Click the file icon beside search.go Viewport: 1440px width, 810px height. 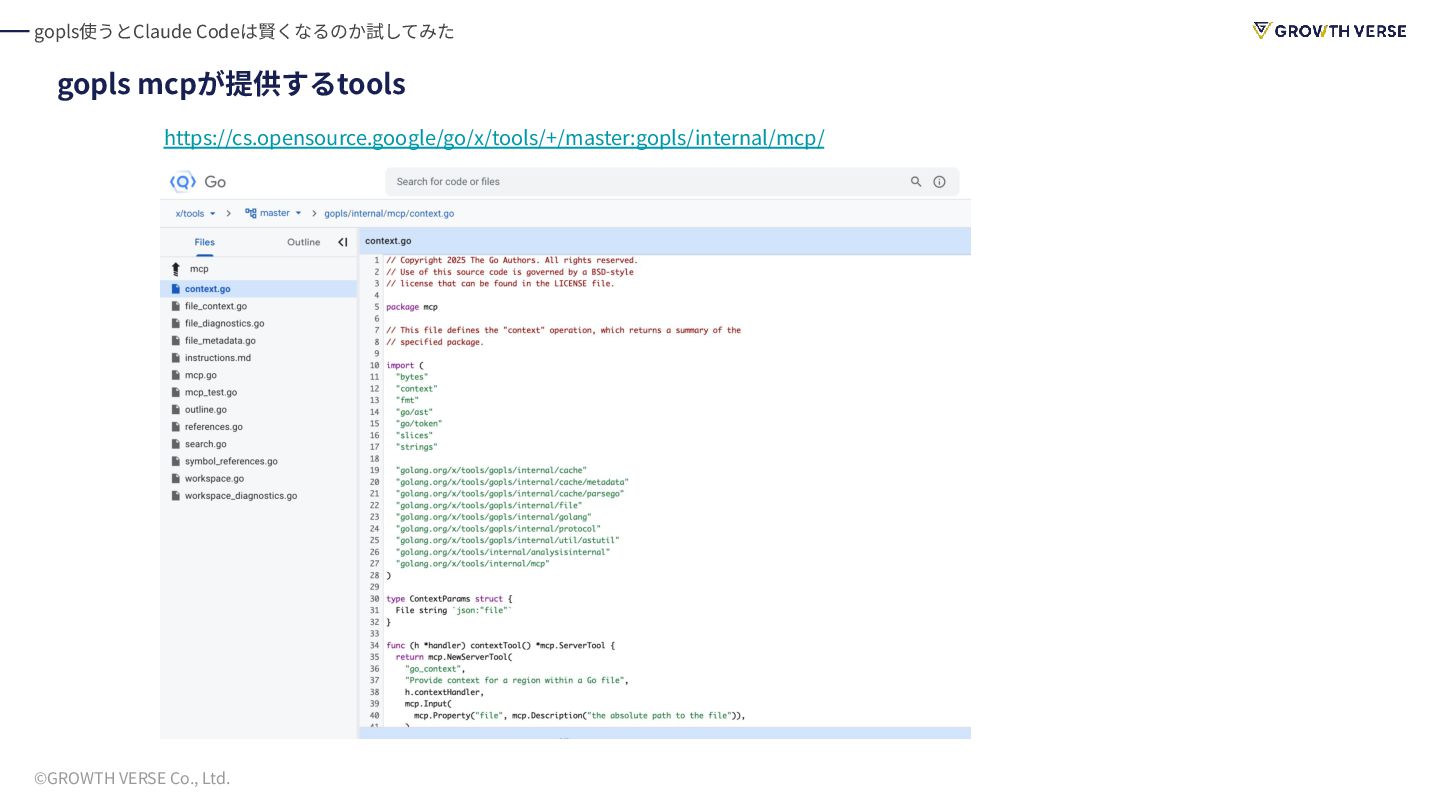[x=176, y=444]
